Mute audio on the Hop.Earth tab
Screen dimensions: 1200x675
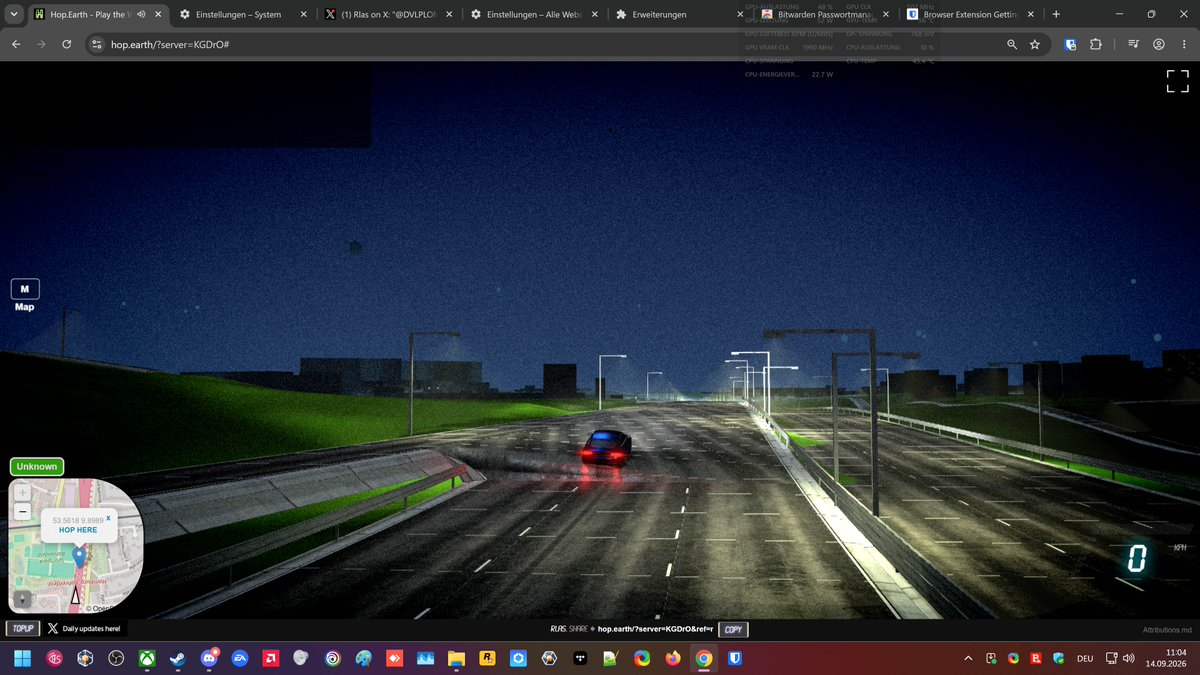141,15
